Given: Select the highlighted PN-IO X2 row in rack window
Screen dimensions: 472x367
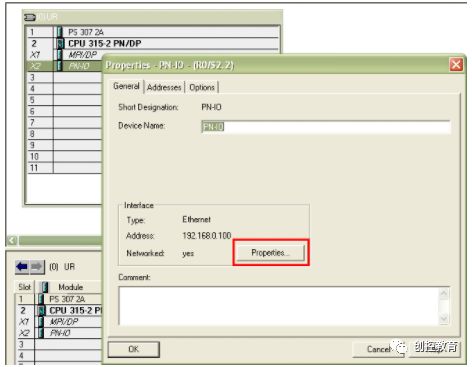Looking at the screenshot, I should pyautogui.click(x=65, y=66).
